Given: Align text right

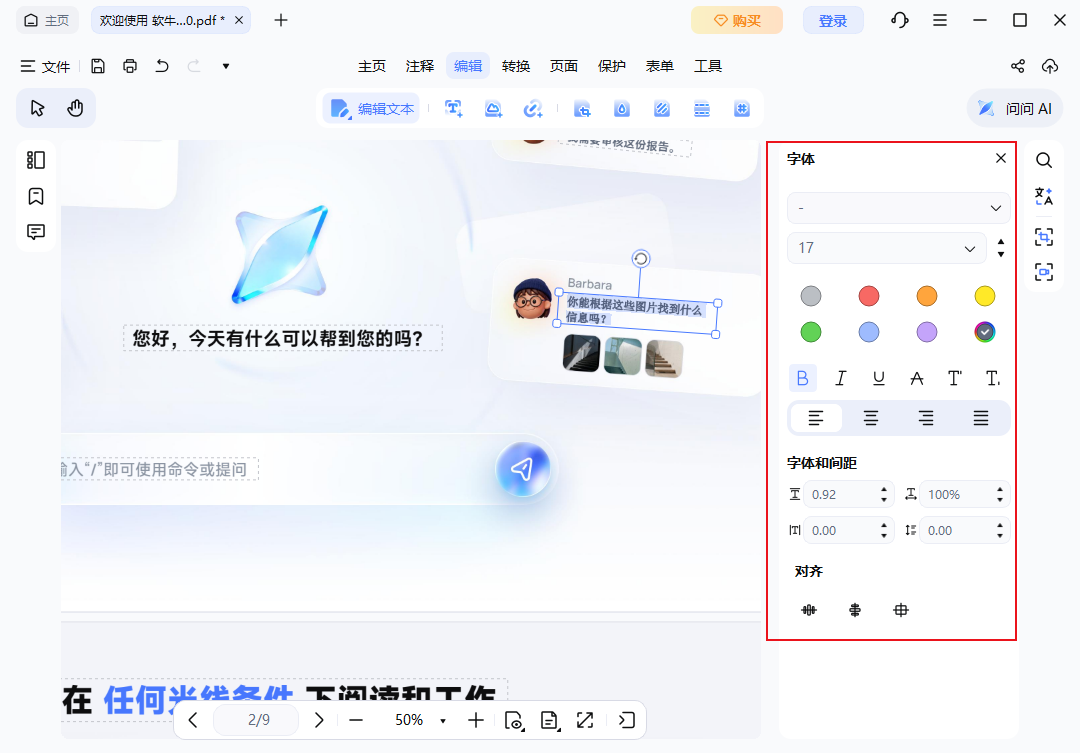Looking at the screenshot, I should click(926, 418).
